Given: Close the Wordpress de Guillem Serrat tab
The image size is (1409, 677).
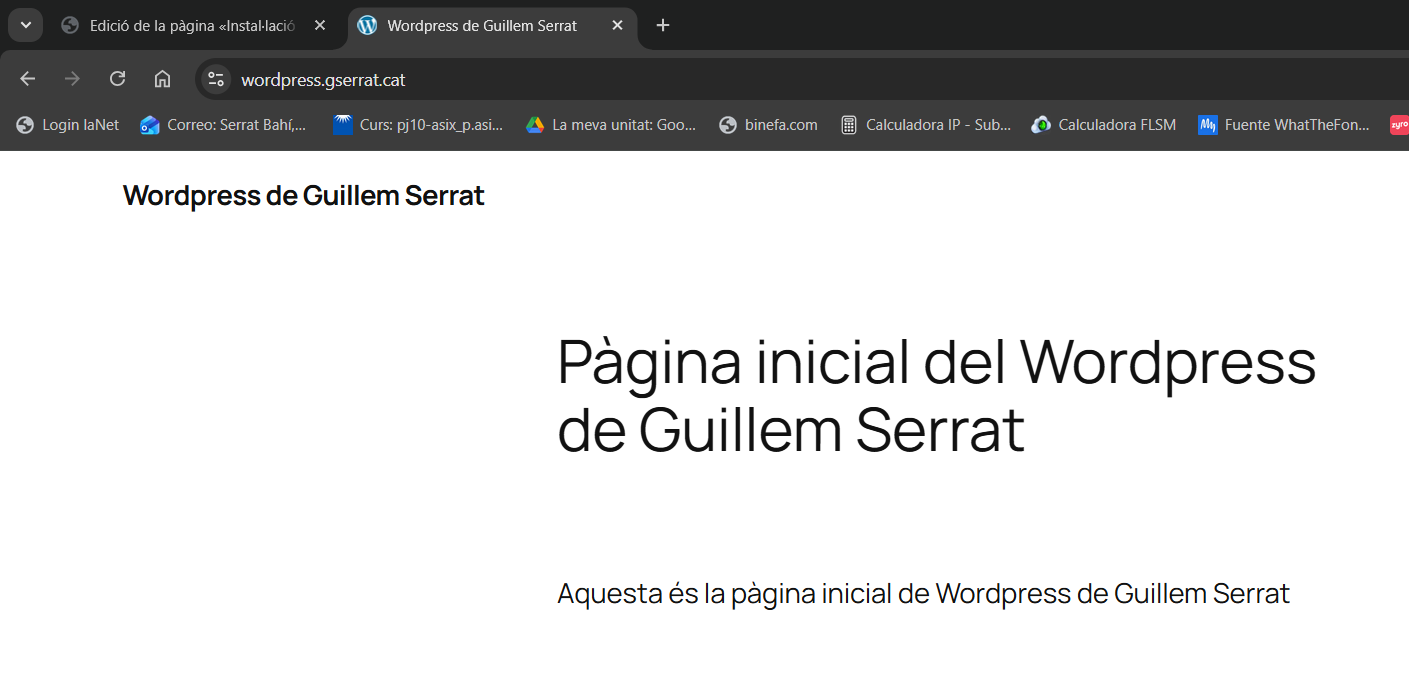Looking at the screenshot, I should click(x=617, y=25).
